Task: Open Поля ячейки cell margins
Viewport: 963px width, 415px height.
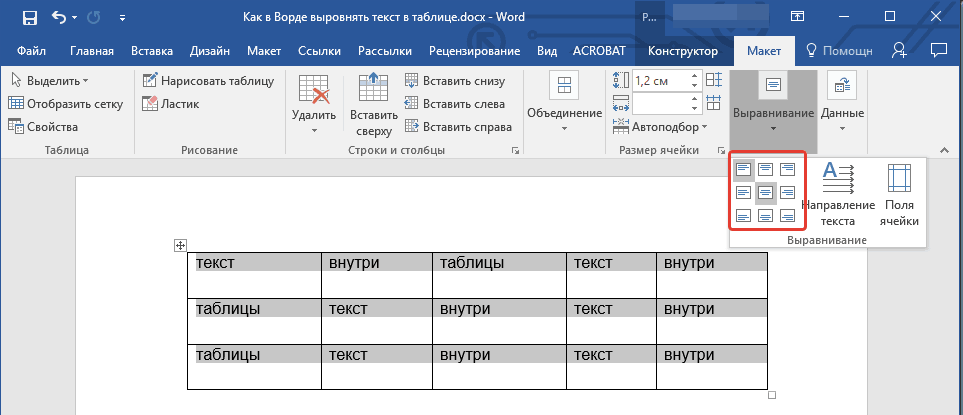Action: pyautogui.click(x=899, y=195)
